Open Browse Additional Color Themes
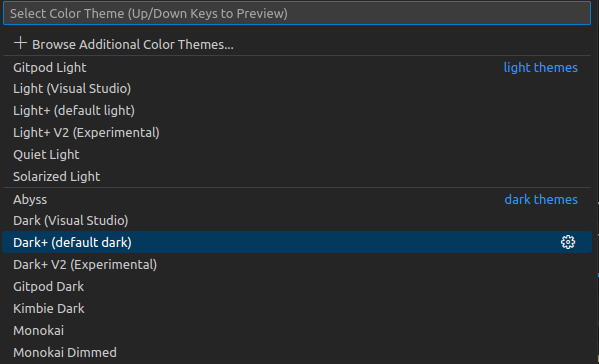 click(x=297, y=44)
